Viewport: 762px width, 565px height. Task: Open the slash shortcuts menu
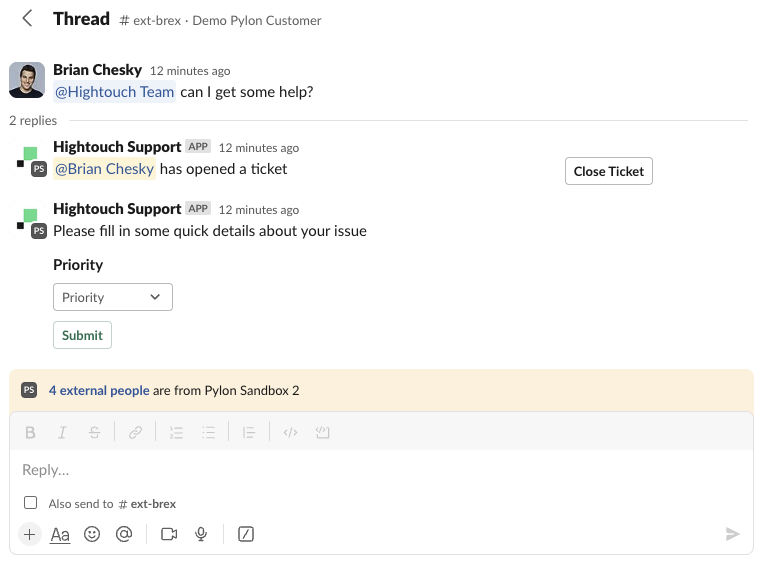[246, 534]
